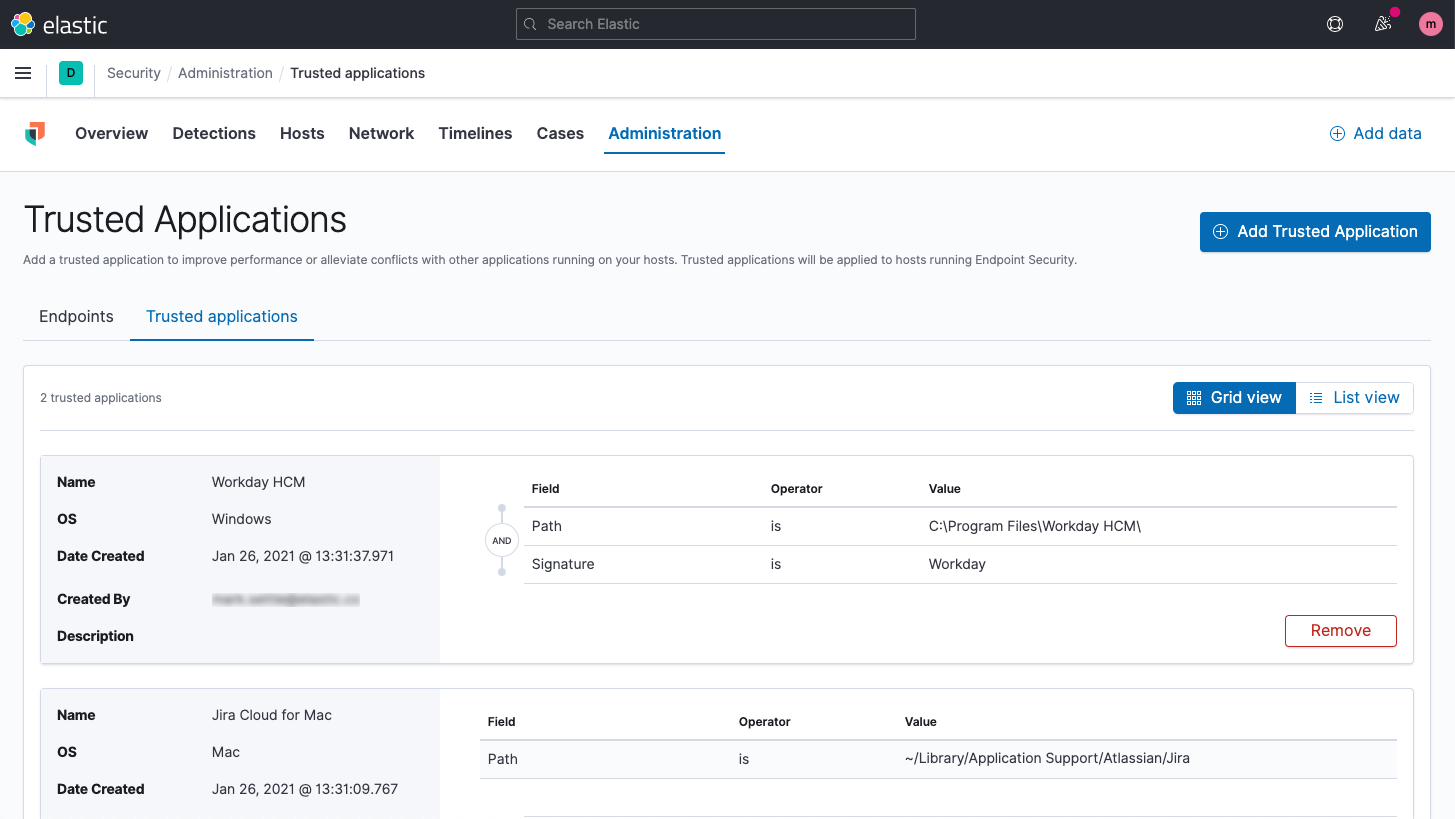This screenshot has height=819, width=1455.
Task: Open the newsfeed celebration icon
Action: 1383,24
